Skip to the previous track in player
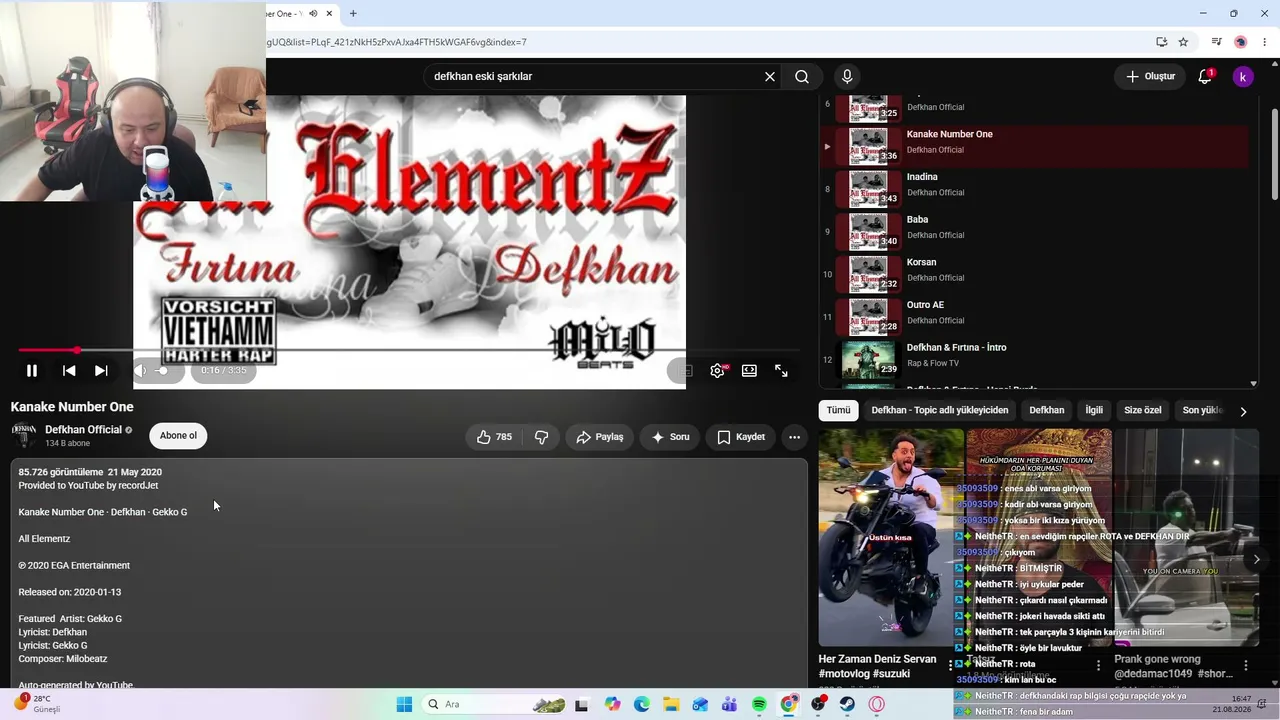 click(x=69, y=371)
